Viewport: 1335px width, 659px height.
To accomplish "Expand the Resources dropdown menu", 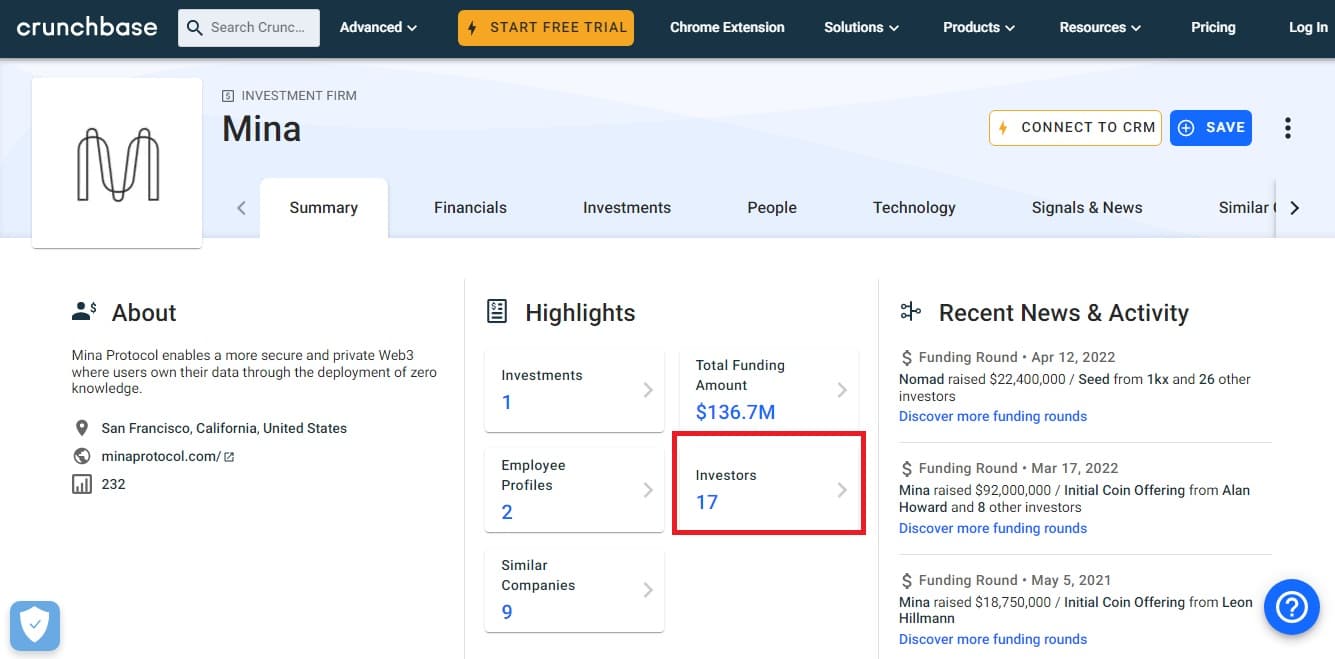I will (x=1101, y=27).
